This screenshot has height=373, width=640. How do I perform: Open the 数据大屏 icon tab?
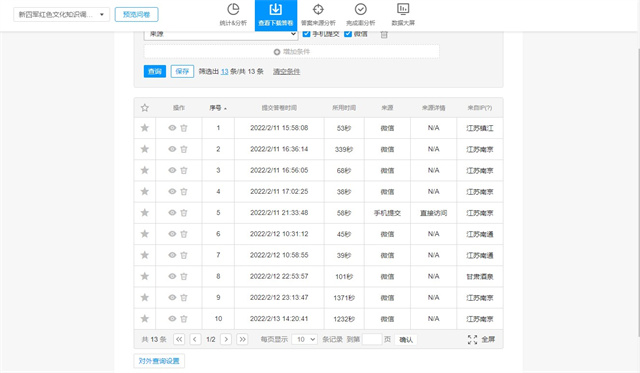pos(403,15)
